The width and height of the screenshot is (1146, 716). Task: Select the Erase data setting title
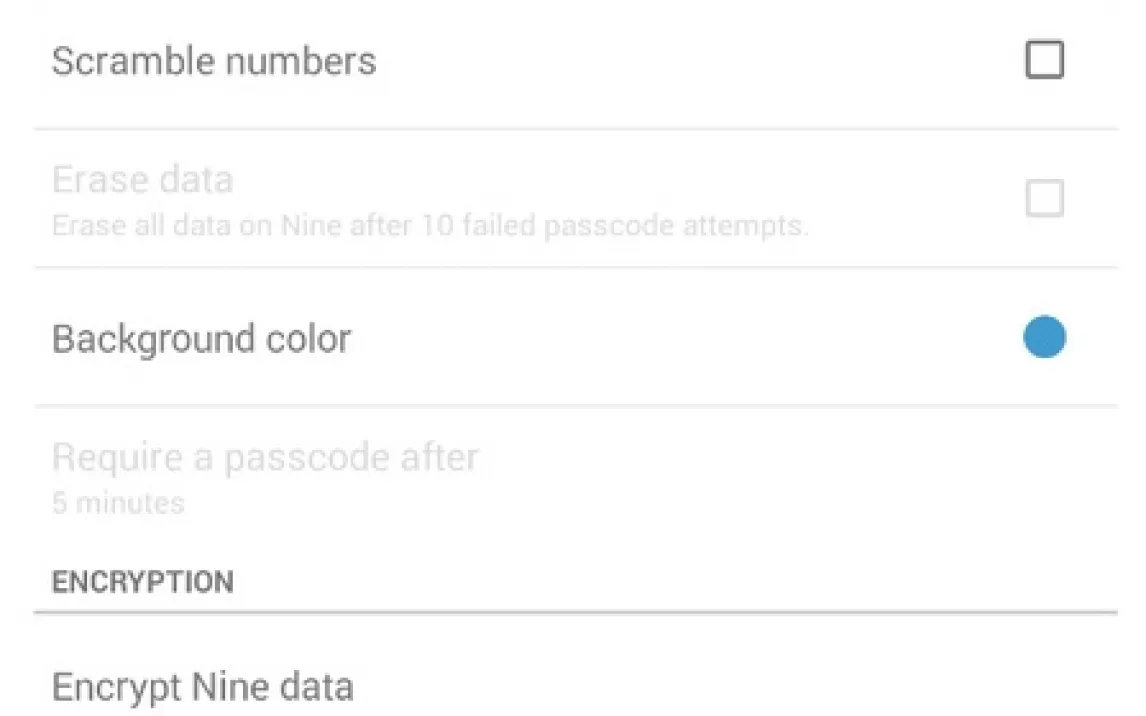(x=142, y=180)
